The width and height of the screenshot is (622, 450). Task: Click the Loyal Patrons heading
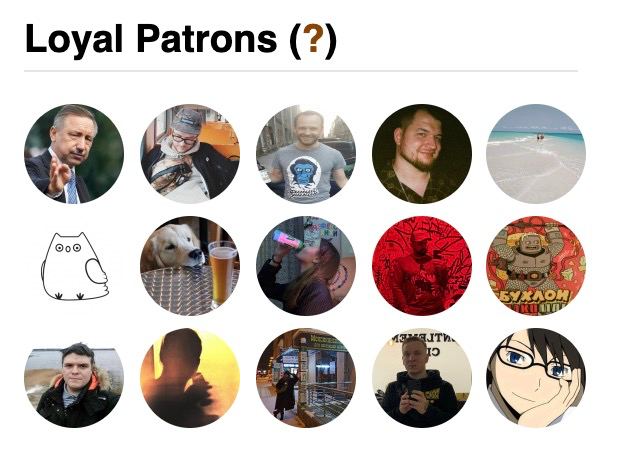tap(181, 40)
